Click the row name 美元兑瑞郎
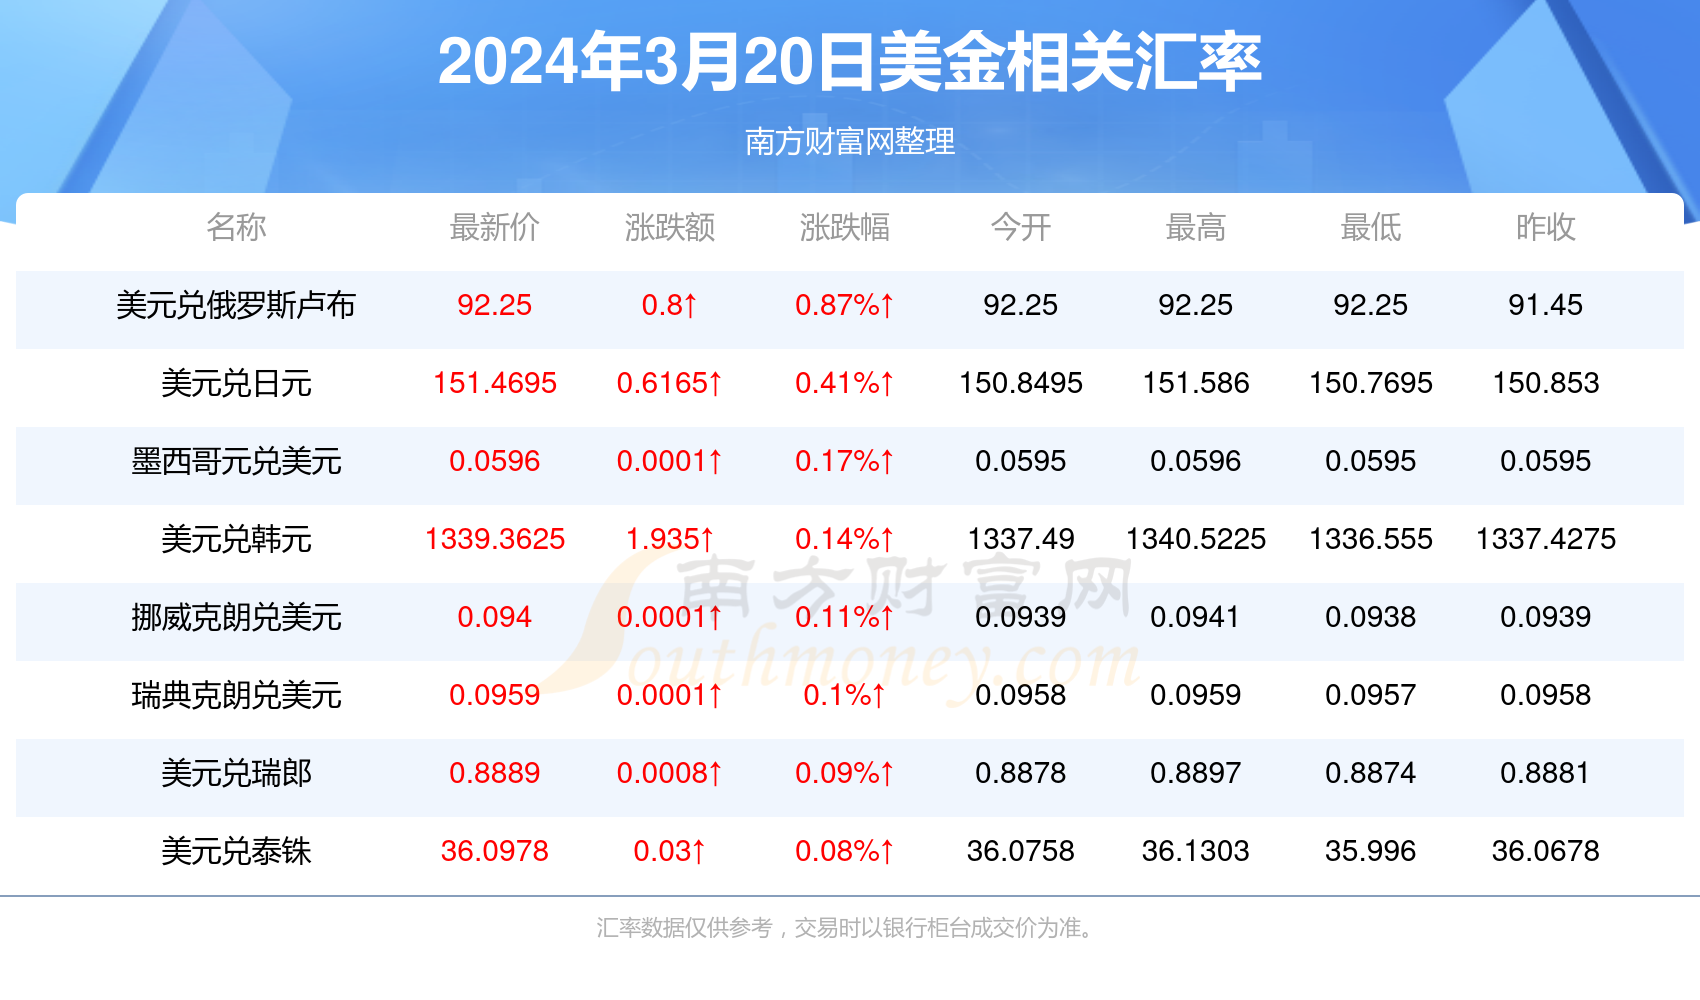The height and width of the screenshot is (1000, 1700). (236, 773)
